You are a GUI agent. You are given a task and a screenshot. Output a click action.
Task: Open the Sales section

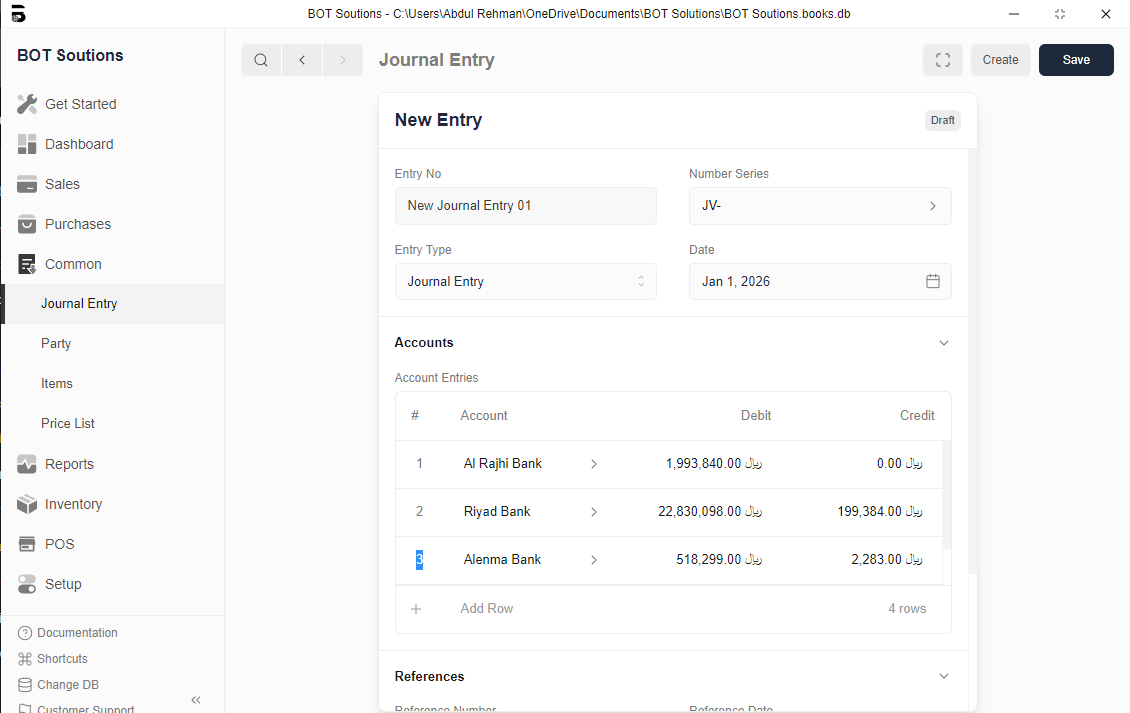click(62, 184)
